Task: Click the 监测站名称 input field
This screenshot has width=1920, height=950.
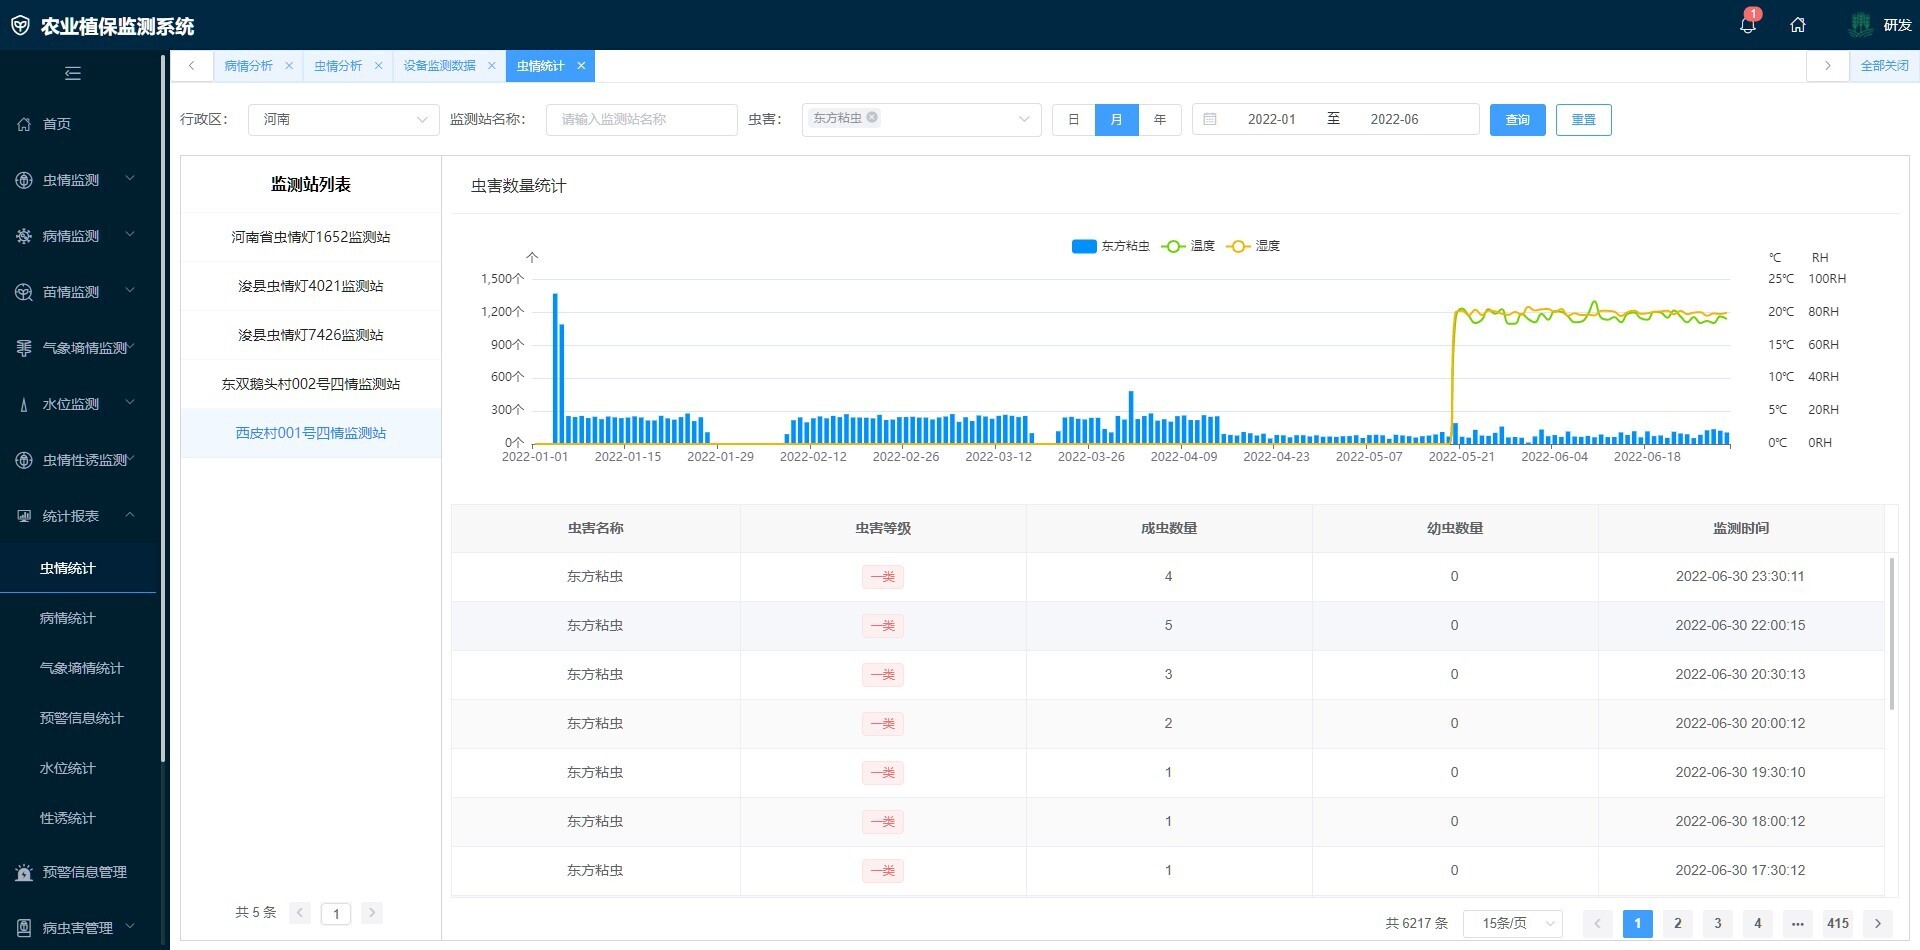Action: click(641, 119)
